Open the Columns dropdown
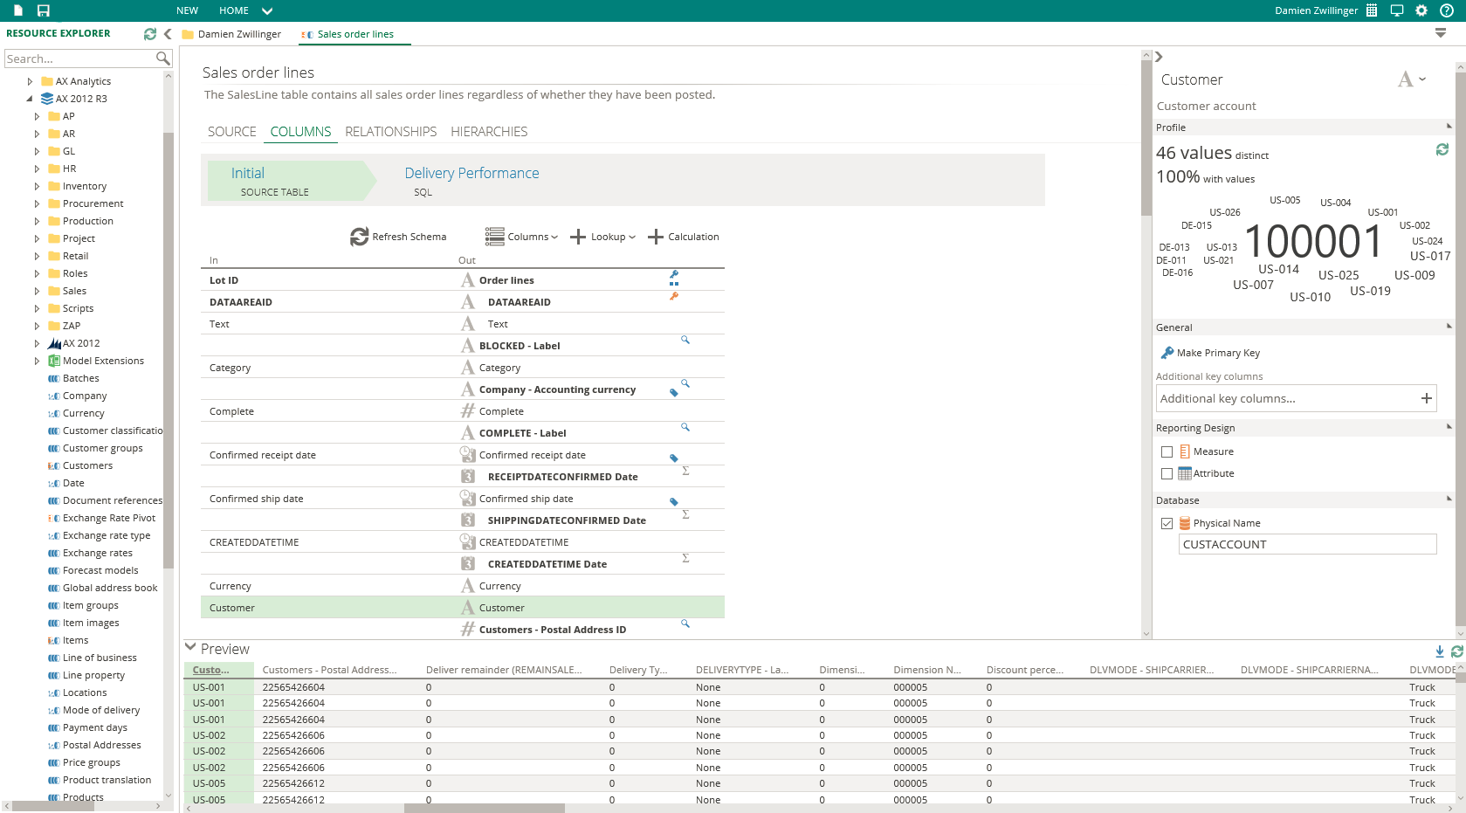This screenshot has width=1466, height=813. point(521,237)
